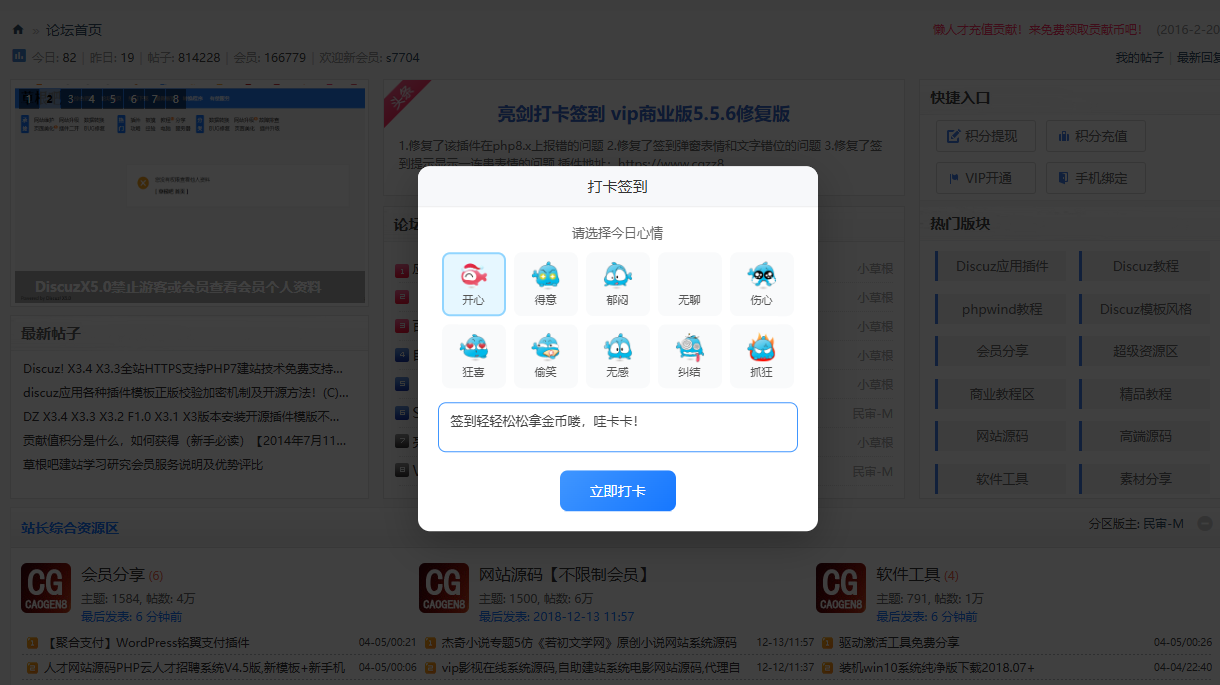Choose the 狂喜 mood emoticon
The height and width of the screenshot is (685, 1220).
click(x=473, y=356)
